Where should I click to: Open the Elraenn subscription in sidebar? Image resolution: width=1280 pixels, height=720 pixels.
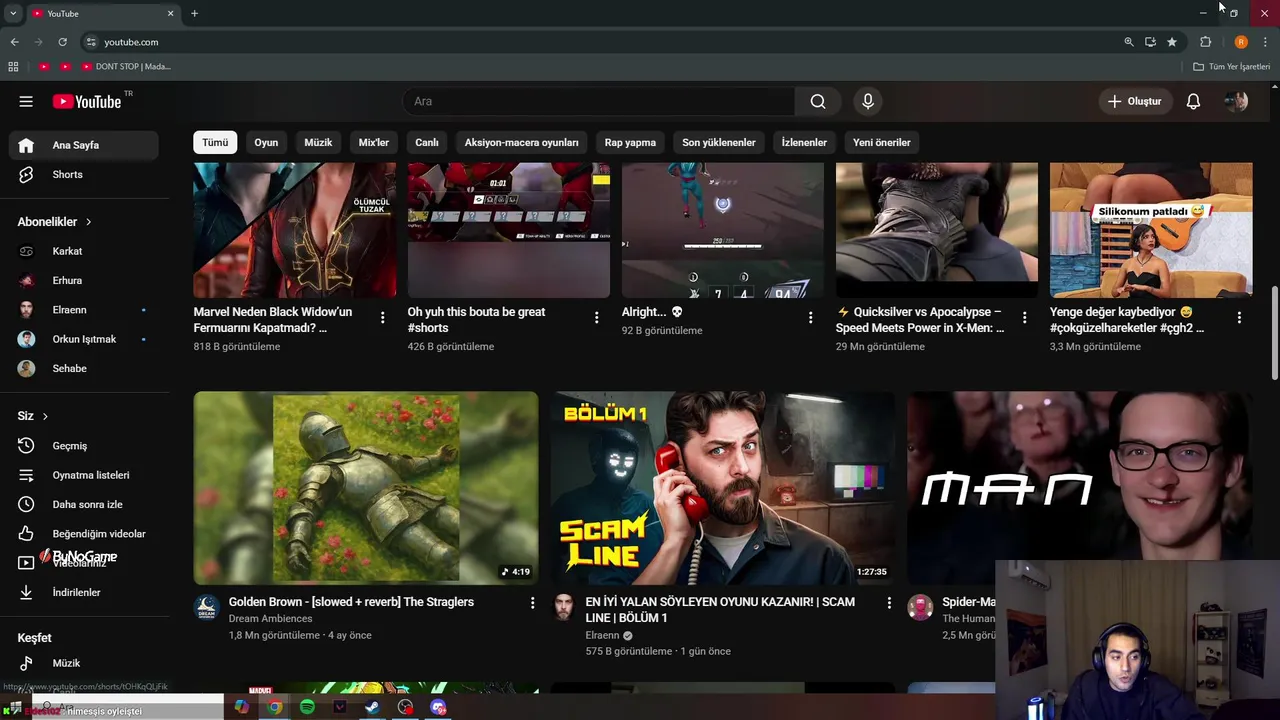coord(84,310)
